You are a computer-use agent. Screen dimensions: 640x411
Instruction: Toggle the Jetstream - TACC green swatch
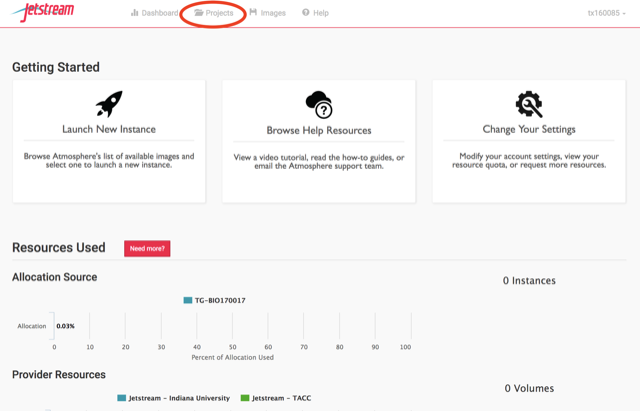[x=245, y=398]
